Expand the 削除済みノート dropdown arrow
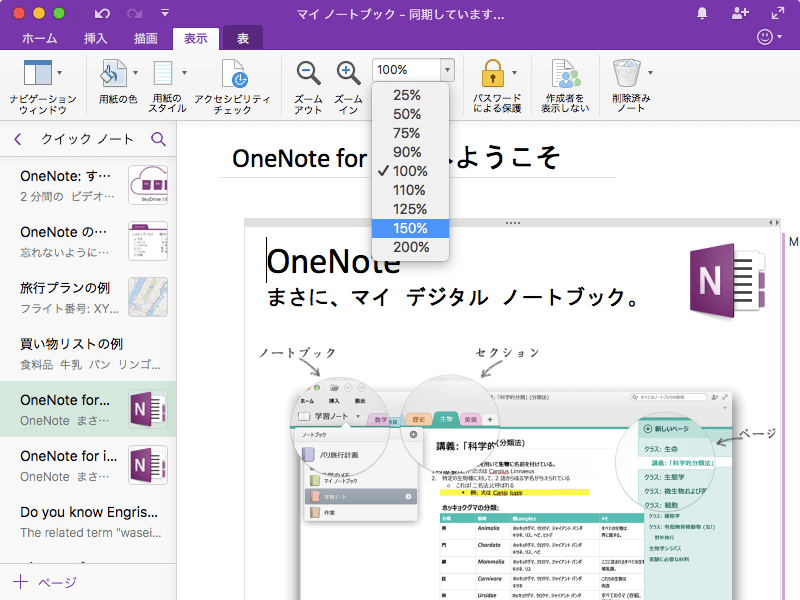 point(651,73)
